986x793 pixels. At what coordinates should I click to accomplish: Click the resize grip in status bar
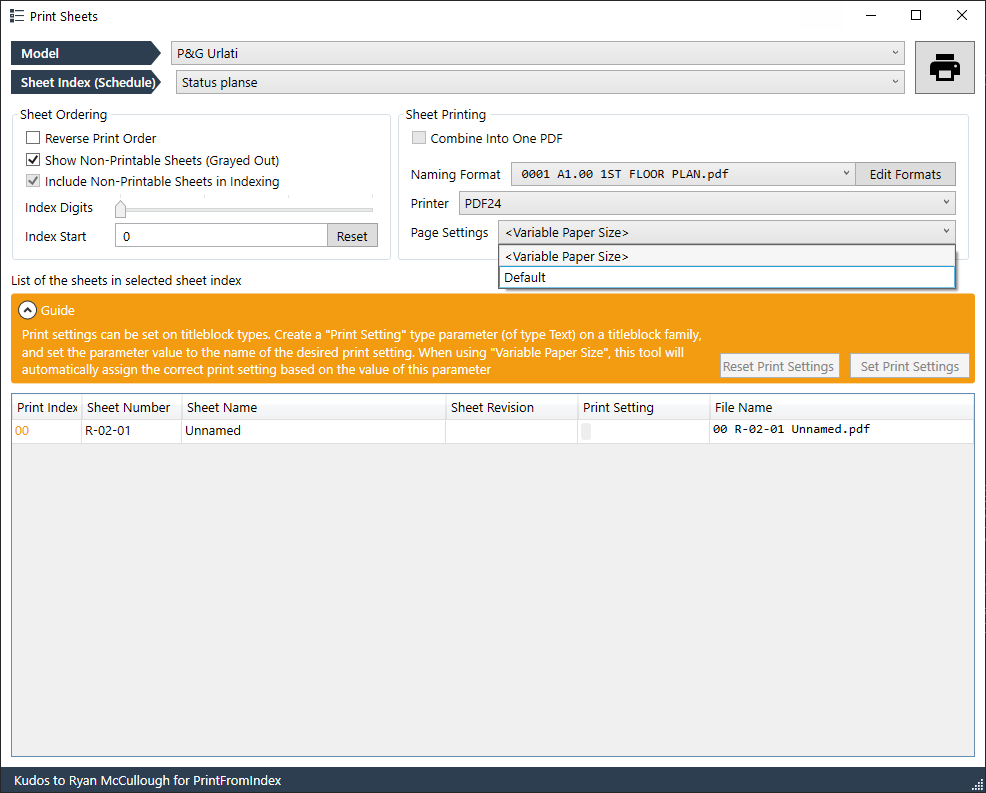[x=976, y=783]
